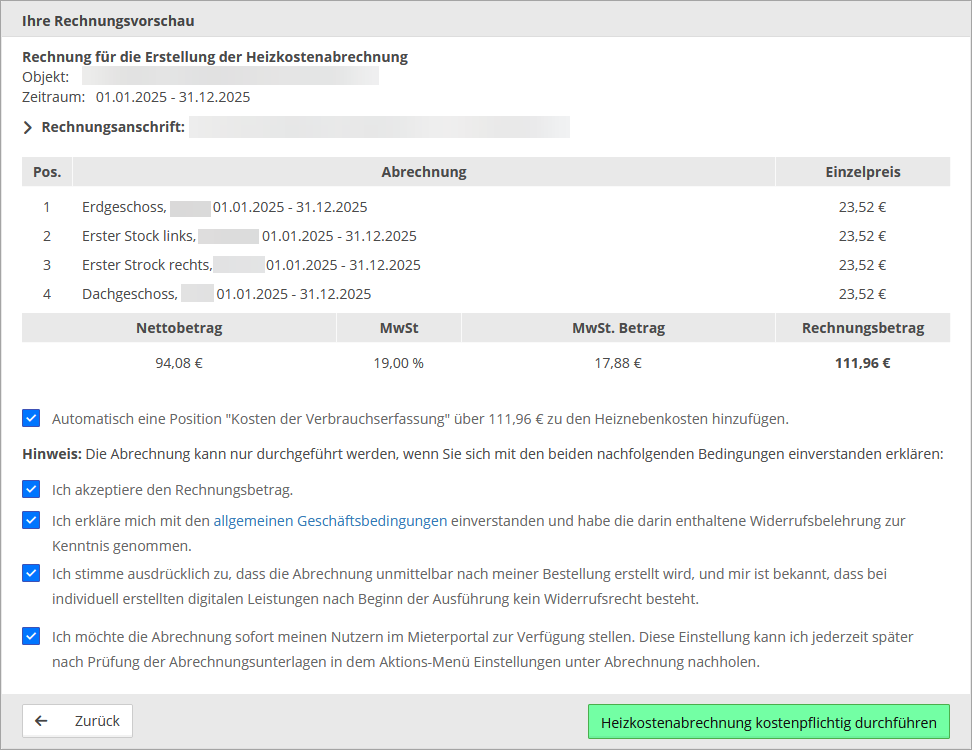Select the Dachgeschoss row
Screen dimensions: 972x750
(x=226, y=295)
